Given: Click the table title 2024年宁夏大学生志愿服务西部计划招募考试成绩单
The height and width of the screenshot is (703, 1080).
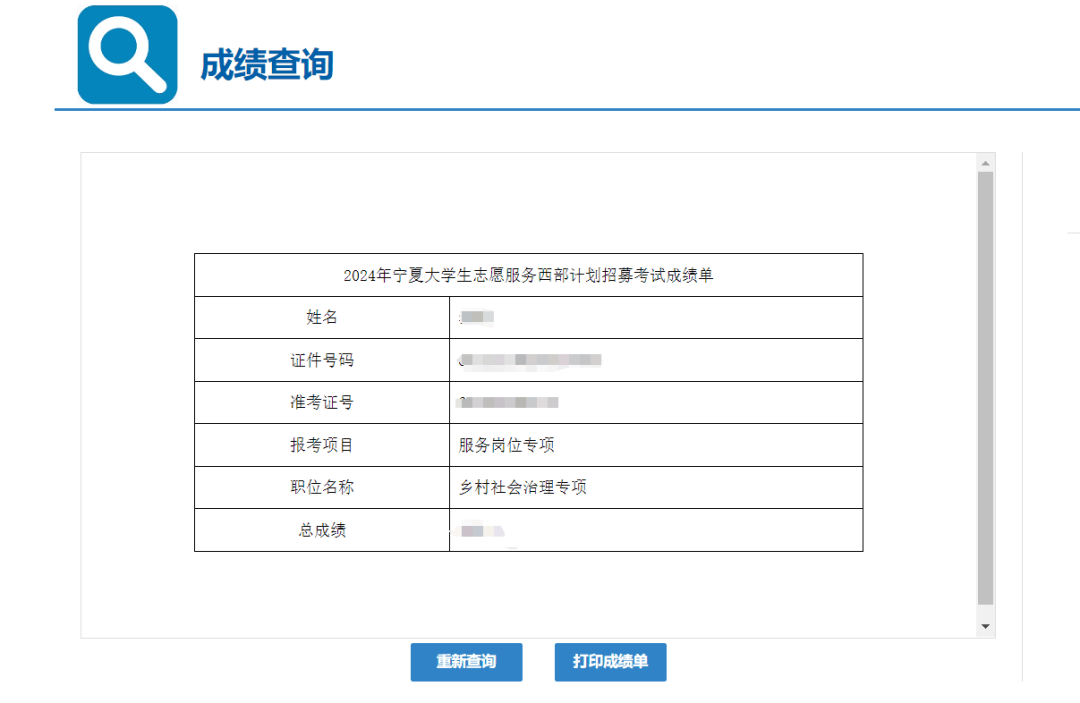Looking at the screenshot, I should (528, 275).
